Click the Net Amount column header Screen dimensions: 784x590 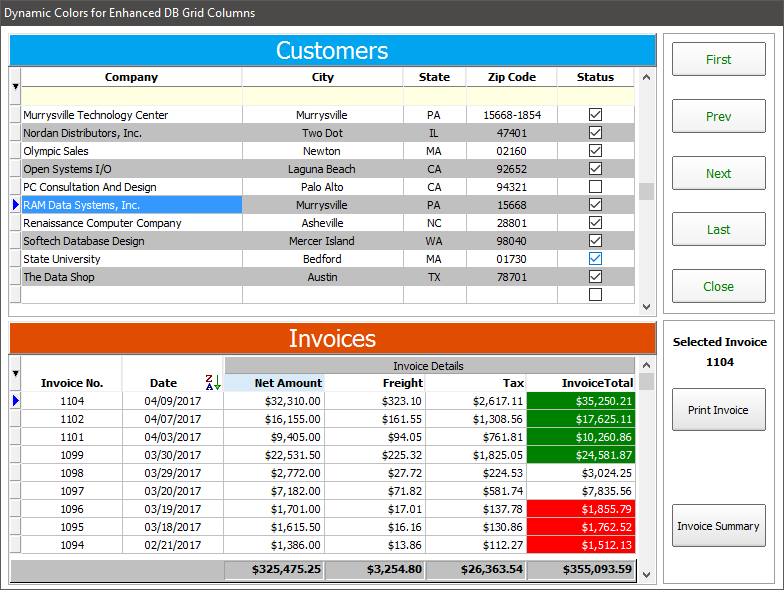pos(274,383)
